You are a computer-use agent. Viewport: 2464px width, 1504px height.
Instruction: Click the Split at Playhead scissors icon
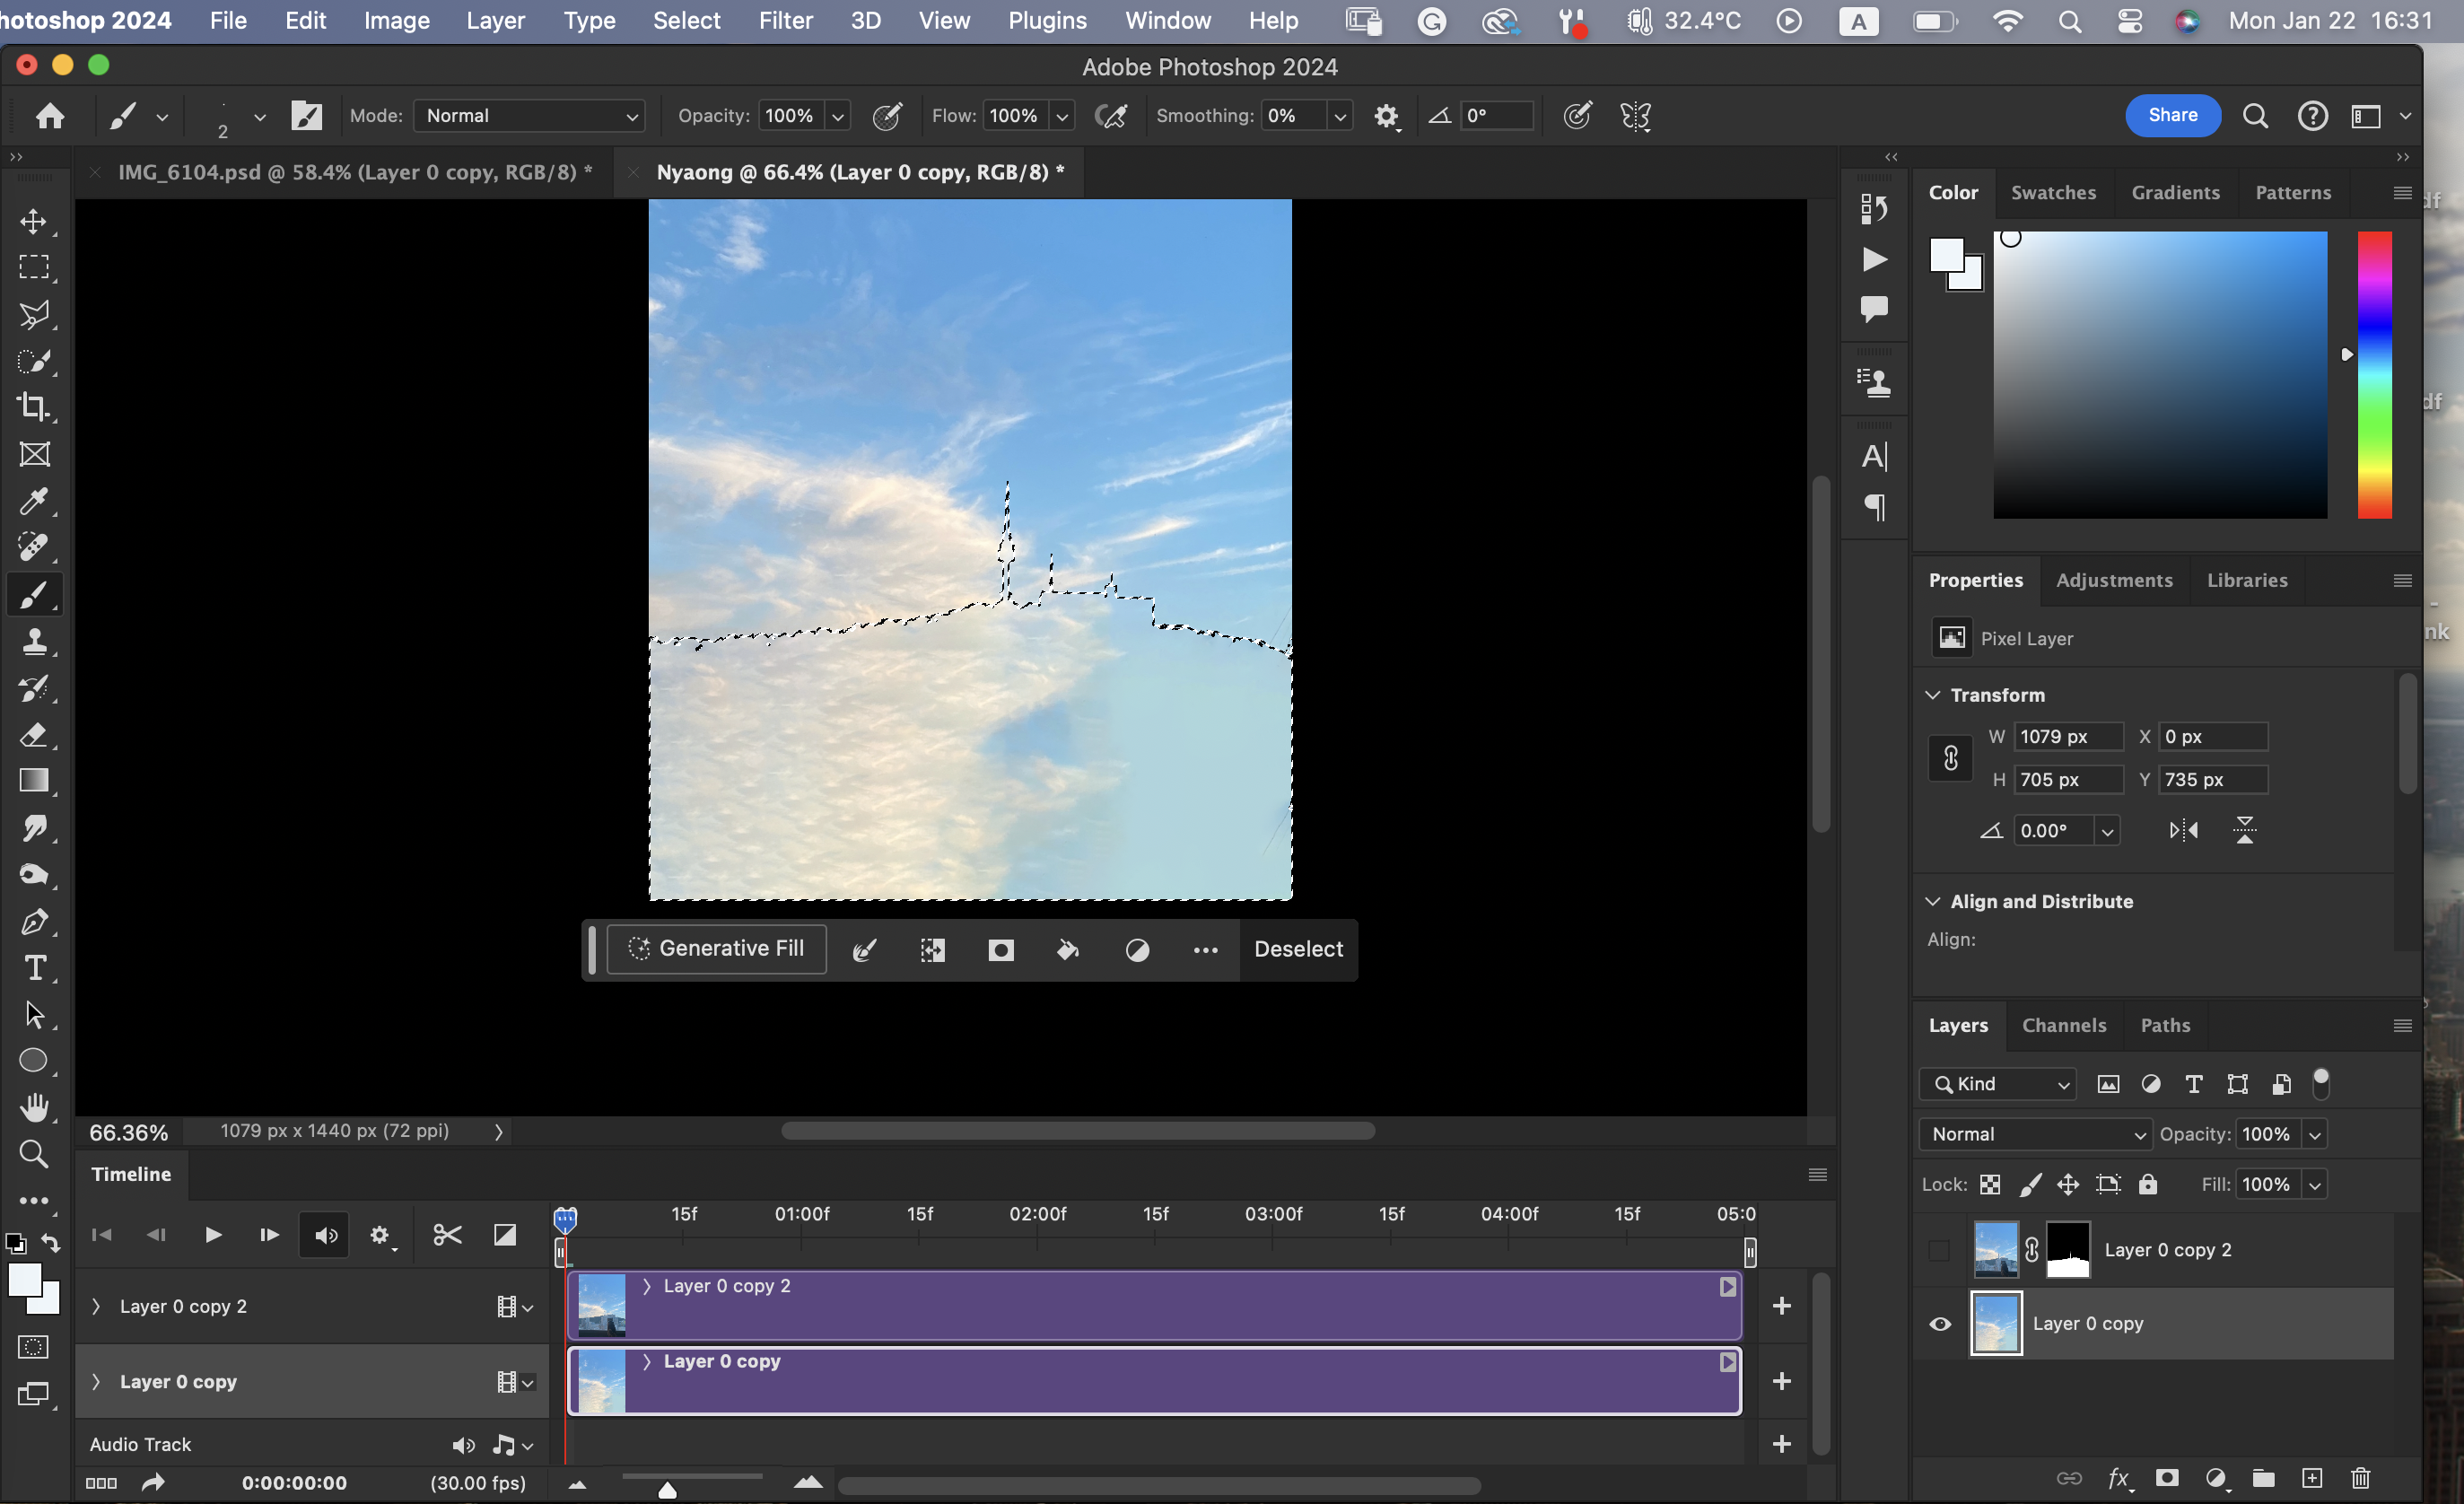[x=447, y=1235]
